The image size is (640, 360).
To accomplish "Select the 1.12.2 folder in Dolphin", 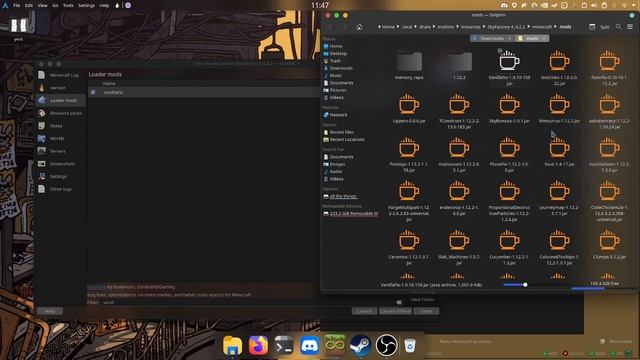I will [x=459, y=64].
